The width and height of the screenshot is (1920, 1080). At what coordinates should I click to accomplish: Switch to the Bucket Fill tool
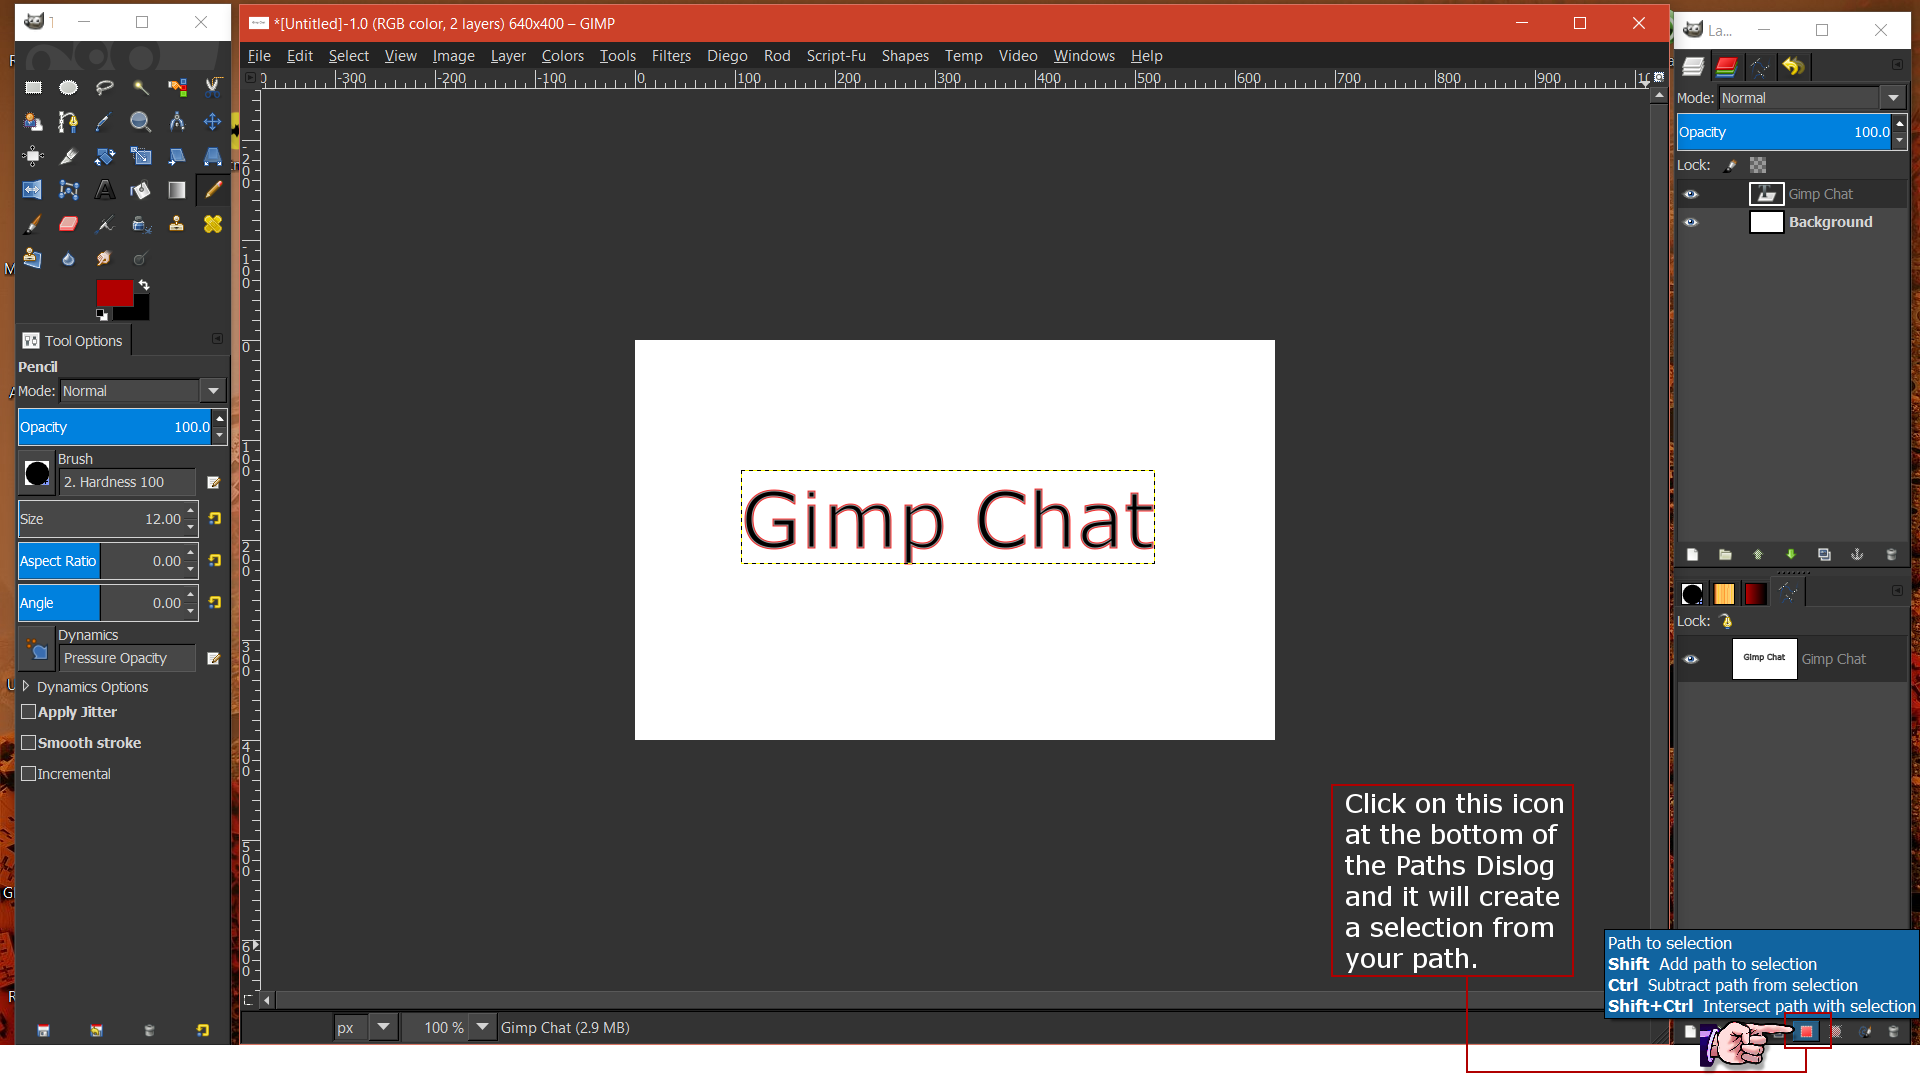point(141,190)
